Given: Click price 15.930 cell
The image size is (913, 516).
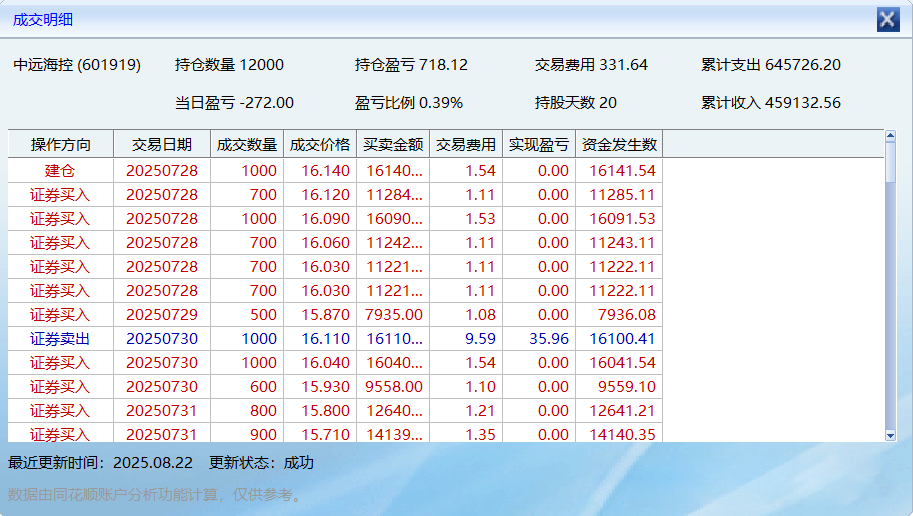Looking at the screenshot, I should pyautogui.click(x=320, y=386).
